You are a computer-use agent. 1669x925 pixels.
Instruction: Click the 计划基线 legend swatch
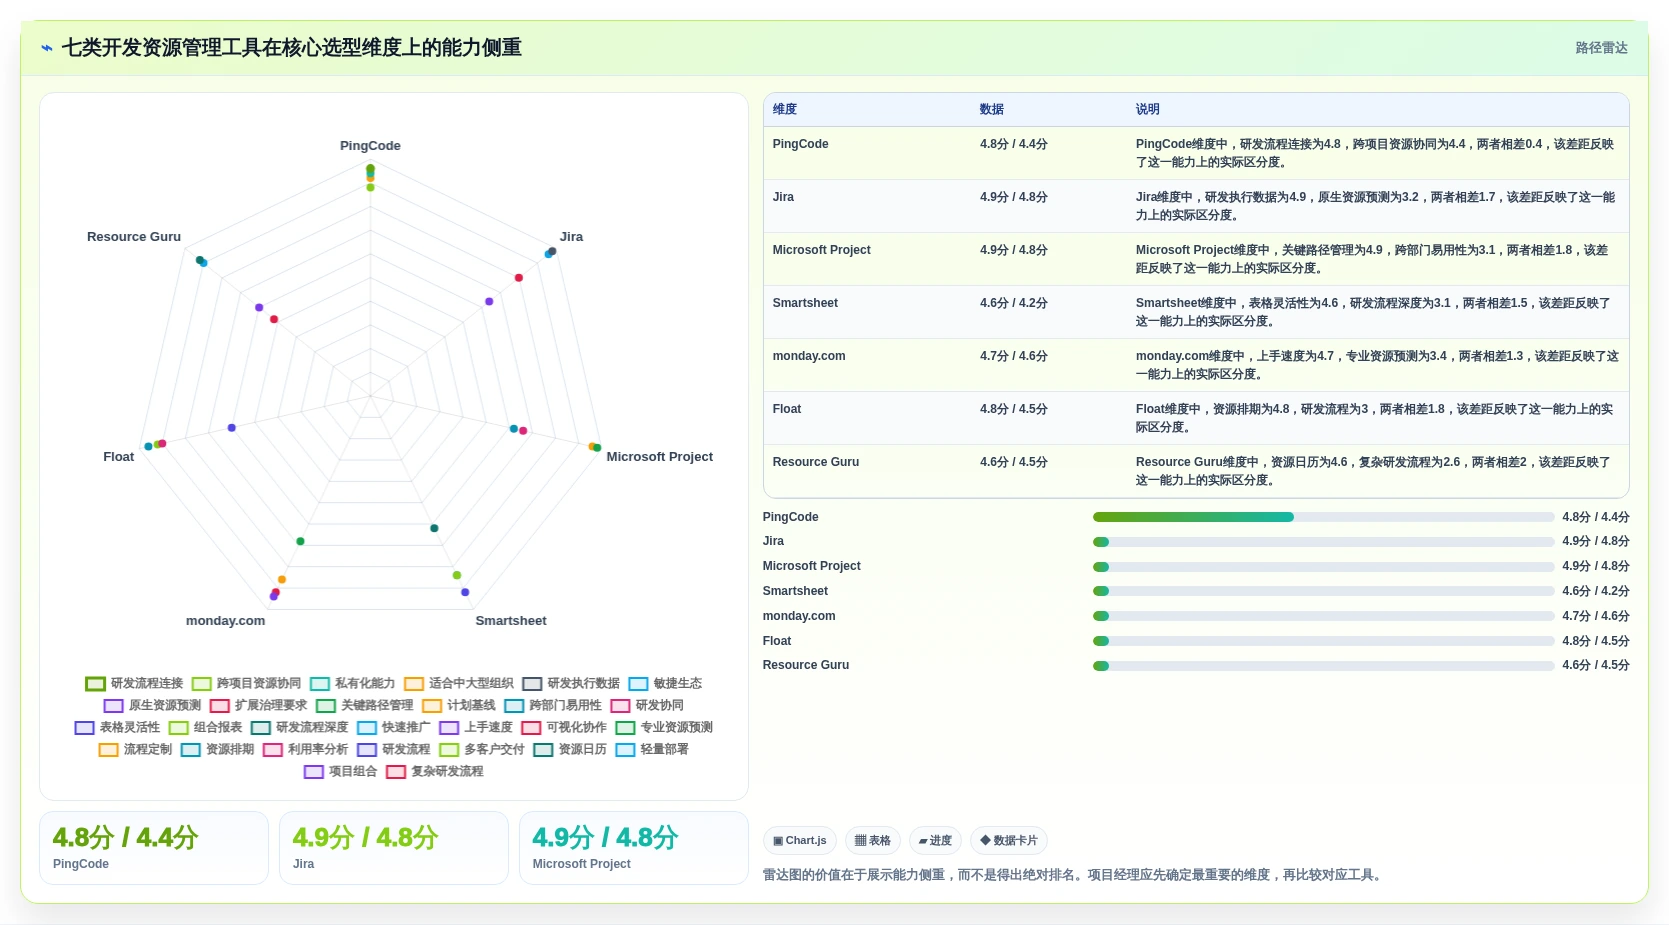click(x=431, y=706)
